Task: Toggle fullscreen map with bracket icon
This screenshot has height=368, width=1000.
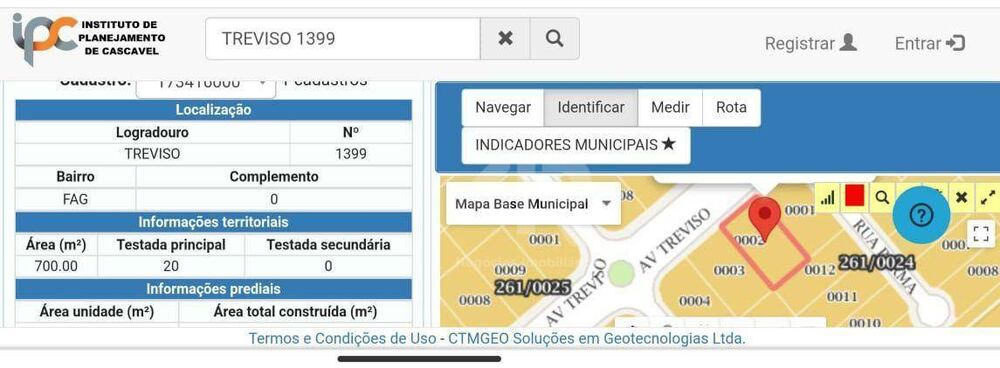Action: [x=981, y=233]
